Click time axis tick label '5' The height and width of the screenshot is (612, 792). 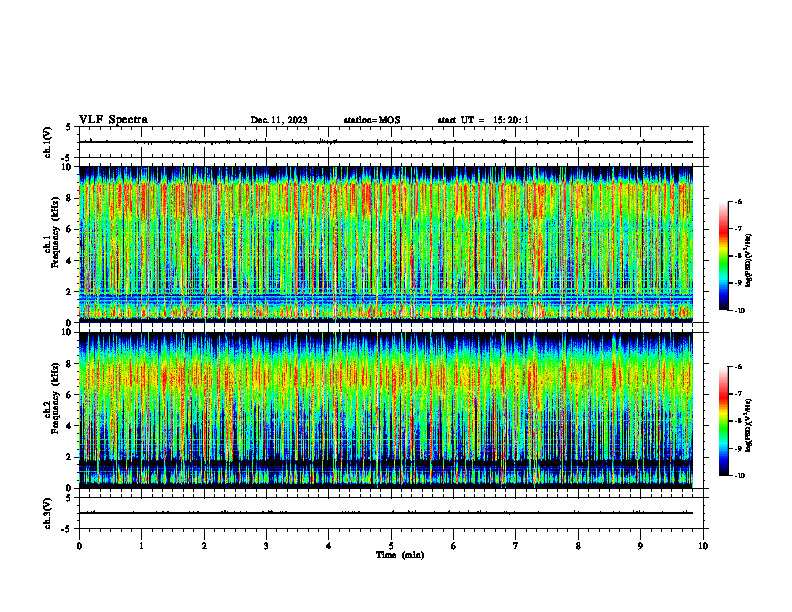(391, 546)
